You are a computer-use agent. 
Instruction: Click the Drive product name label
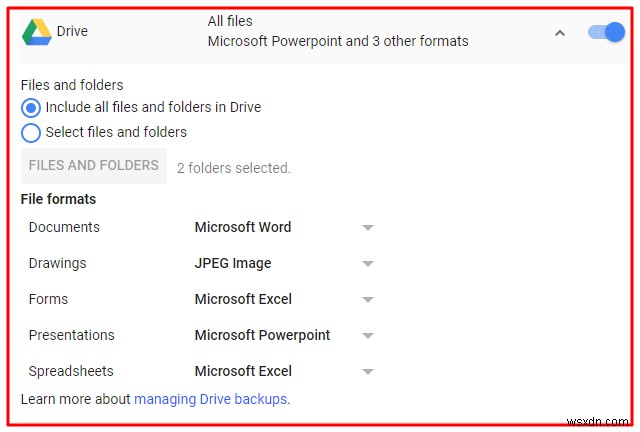pyautogui.click(x=72, y=31)
